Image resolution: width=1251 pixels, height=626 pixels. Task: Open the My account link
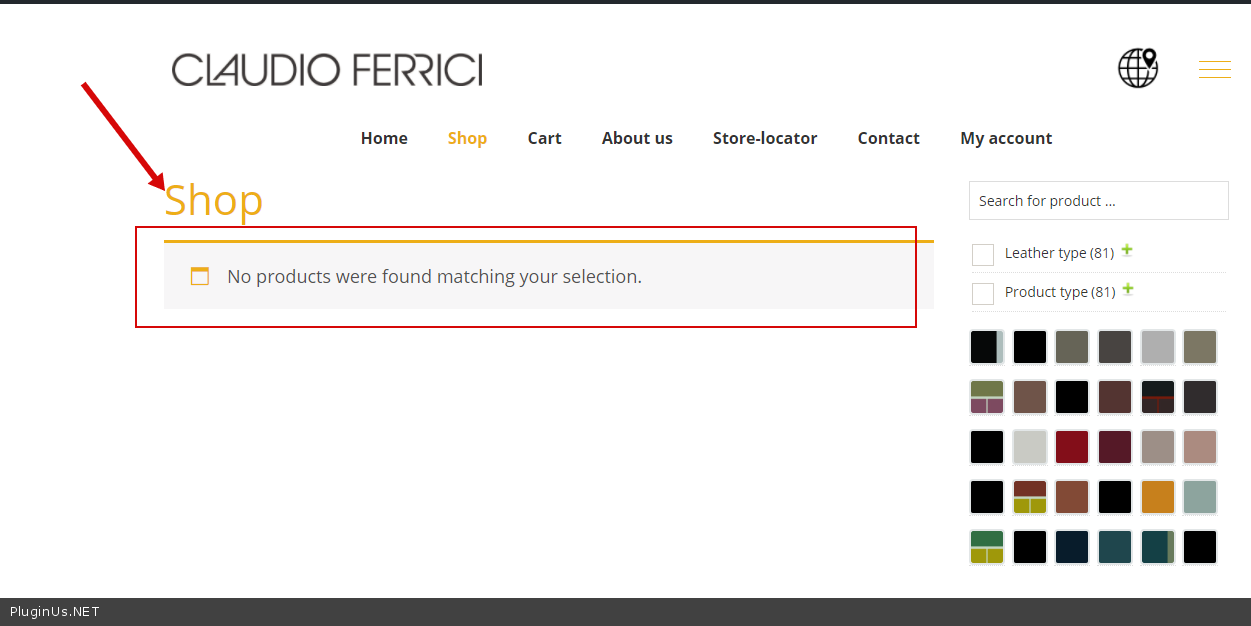click(x=1006, y=138)
